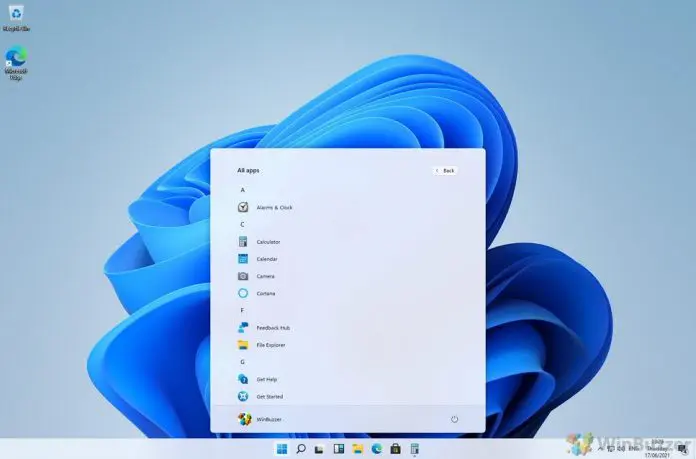696x459 pixels.
Task: Open Cortana from All apps
Action: 264,293
